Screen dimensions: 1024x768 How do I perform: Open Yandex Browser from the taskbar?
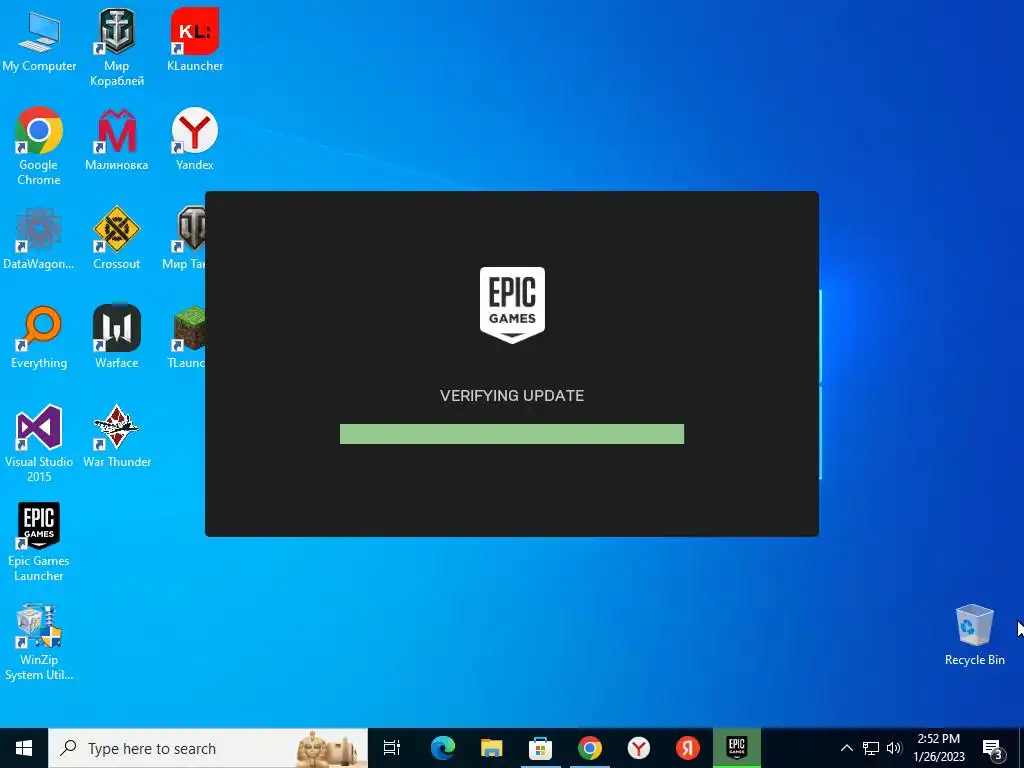pyautogui.click(x=638, y=748)
